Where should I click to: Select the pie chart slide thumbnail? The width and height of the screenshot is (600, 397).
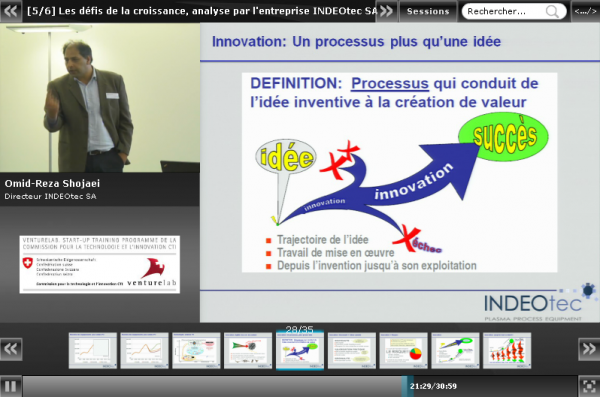[x=403, y=350]
